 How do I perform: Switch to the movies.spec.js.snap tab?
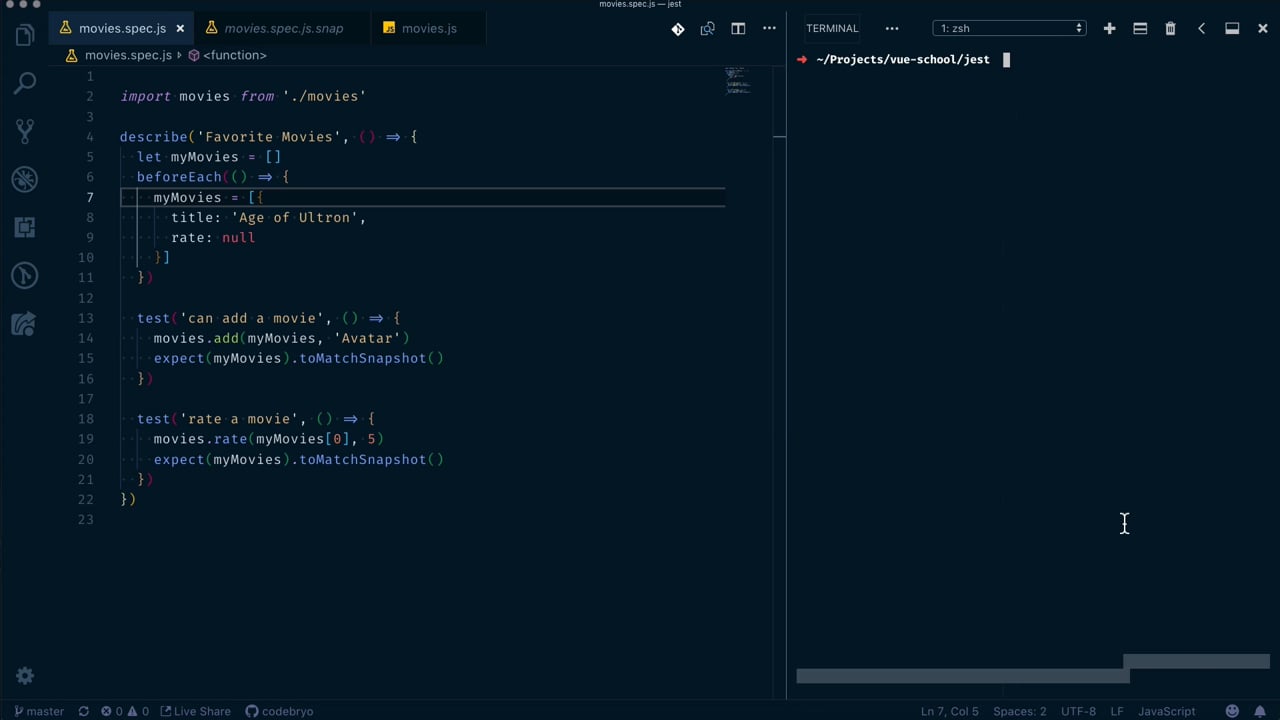pyautogui.click(x=283, y=29)
